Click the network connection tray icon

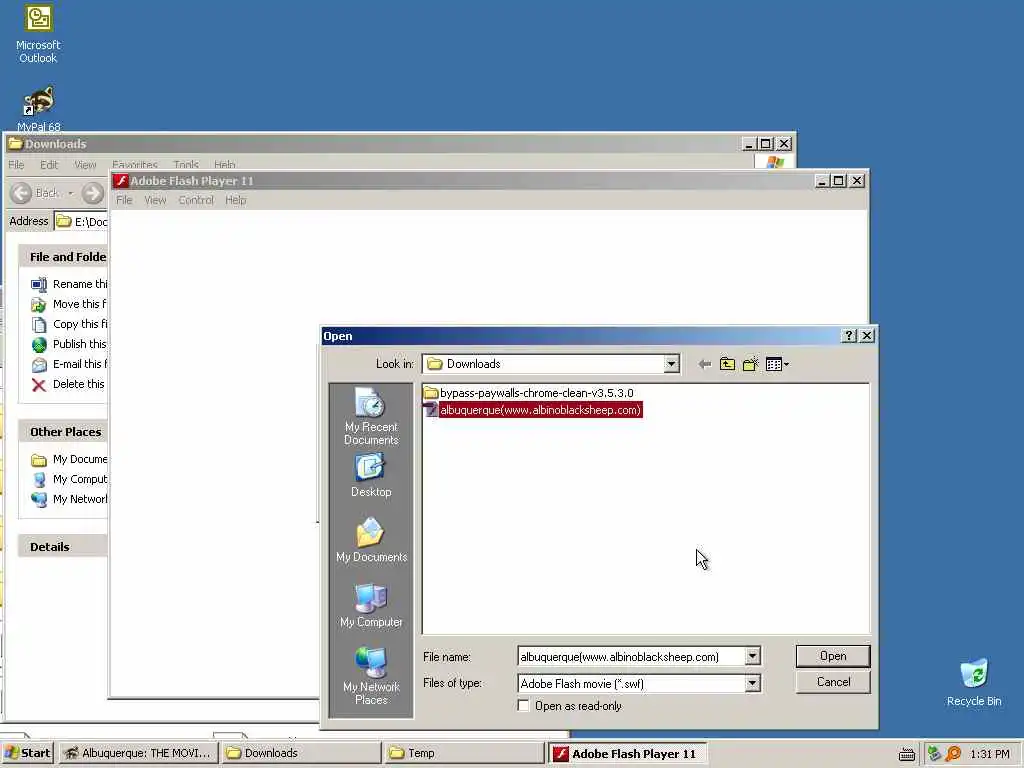[935, 754]
